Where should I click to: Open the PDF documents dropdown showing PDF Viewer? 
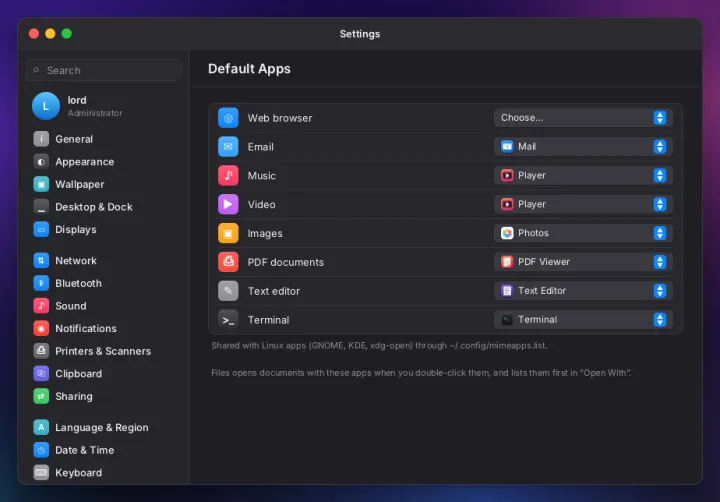[583, 262]
